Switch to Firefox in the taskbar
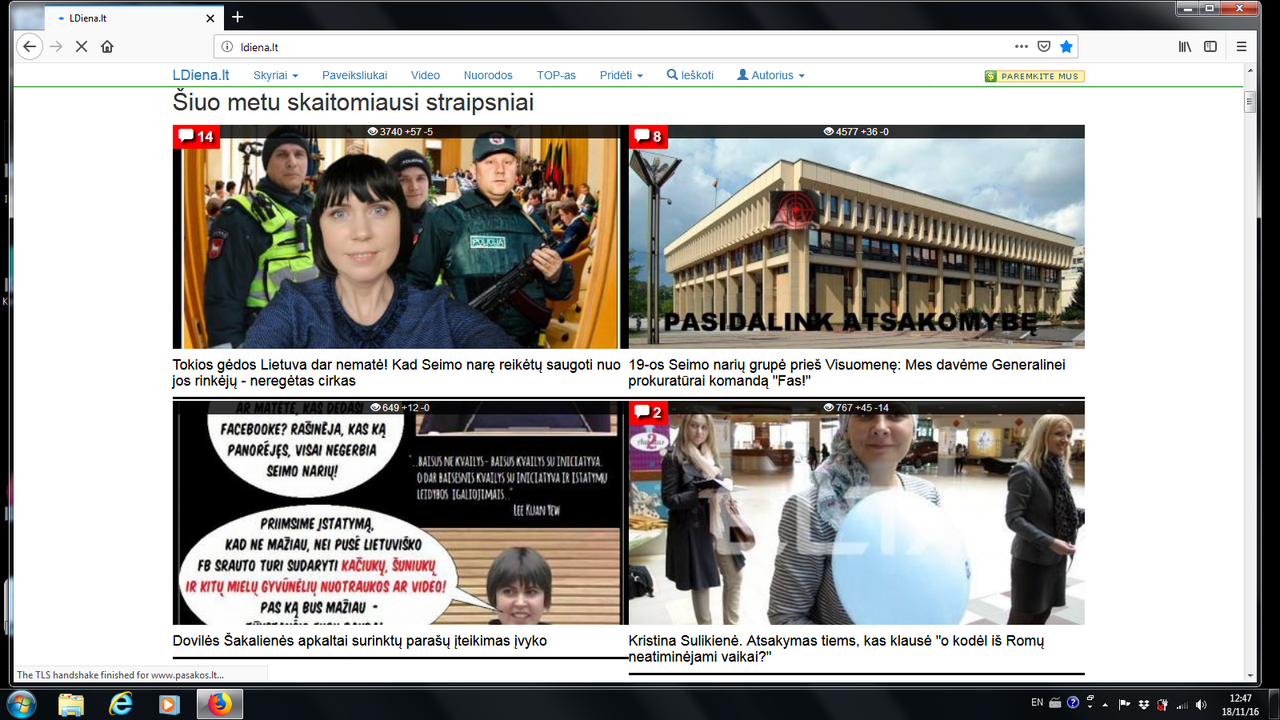 (x=219, y=705)
